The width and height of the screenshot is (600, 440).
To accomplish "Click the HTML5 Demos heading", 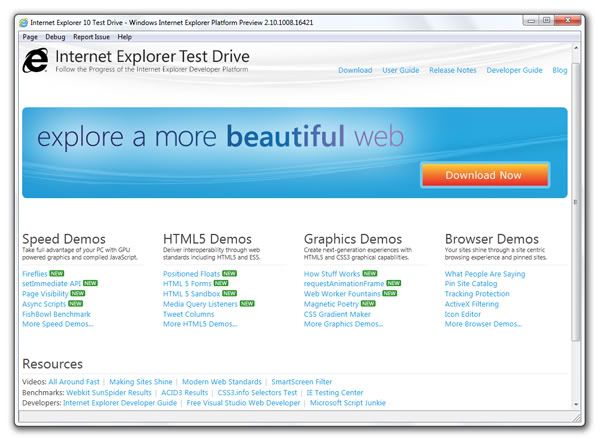I will click(207, 239).
